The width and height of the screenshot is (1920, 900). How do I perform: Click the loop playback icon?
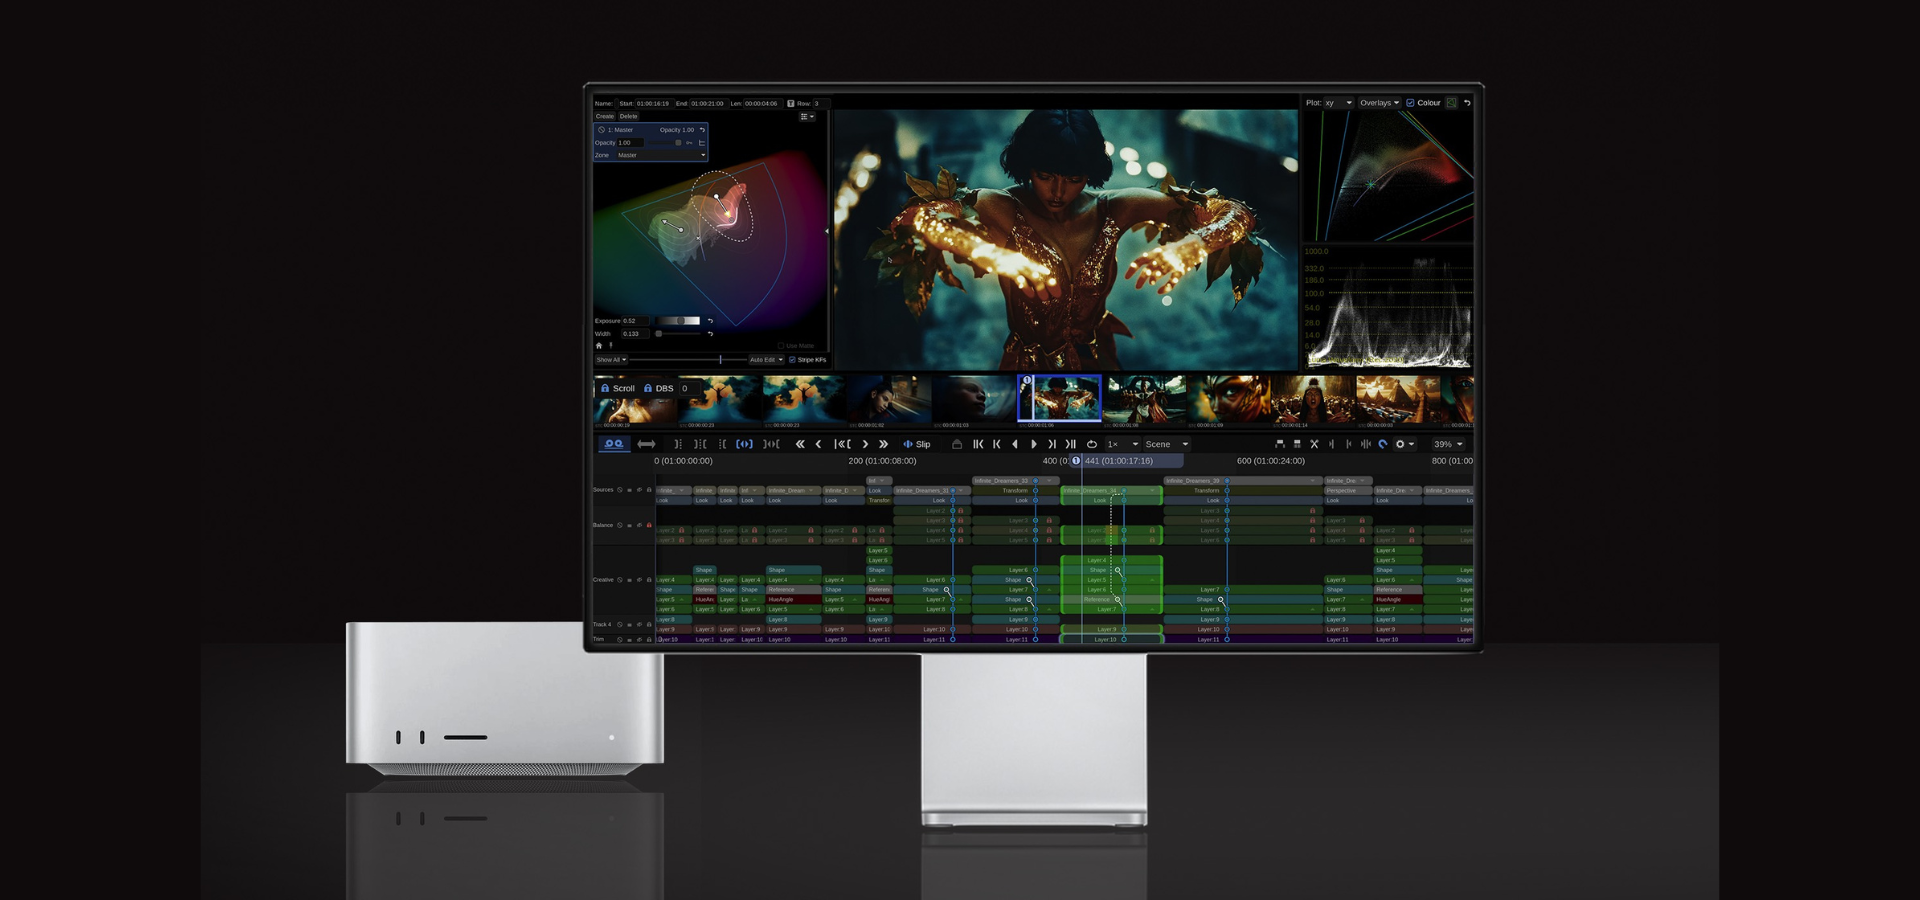1091,444
